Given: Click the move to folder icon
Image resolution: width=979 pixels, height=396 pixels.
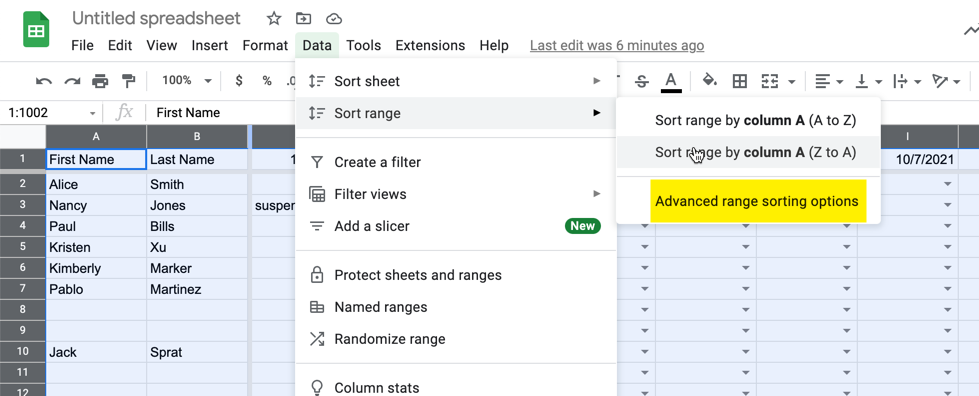Looking at the screenshot, I should [x=303, y=19].
